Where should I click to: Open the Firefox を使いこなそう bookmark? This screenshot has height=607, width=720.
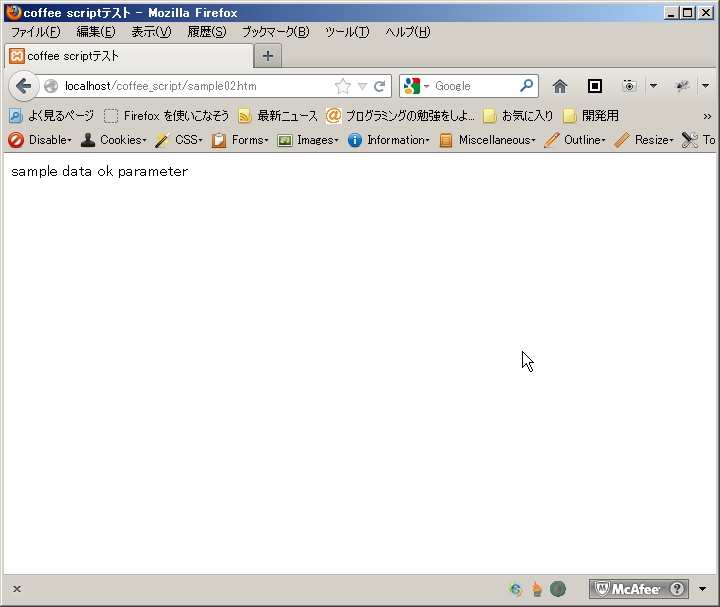click(x=166, y=116)
